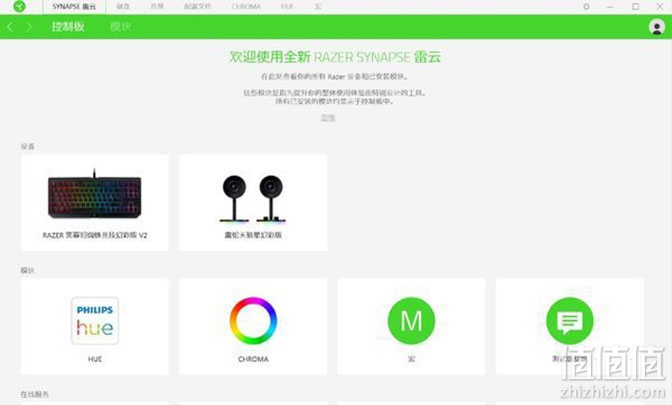Open the 宏 macro top tab

click(318, 6)
